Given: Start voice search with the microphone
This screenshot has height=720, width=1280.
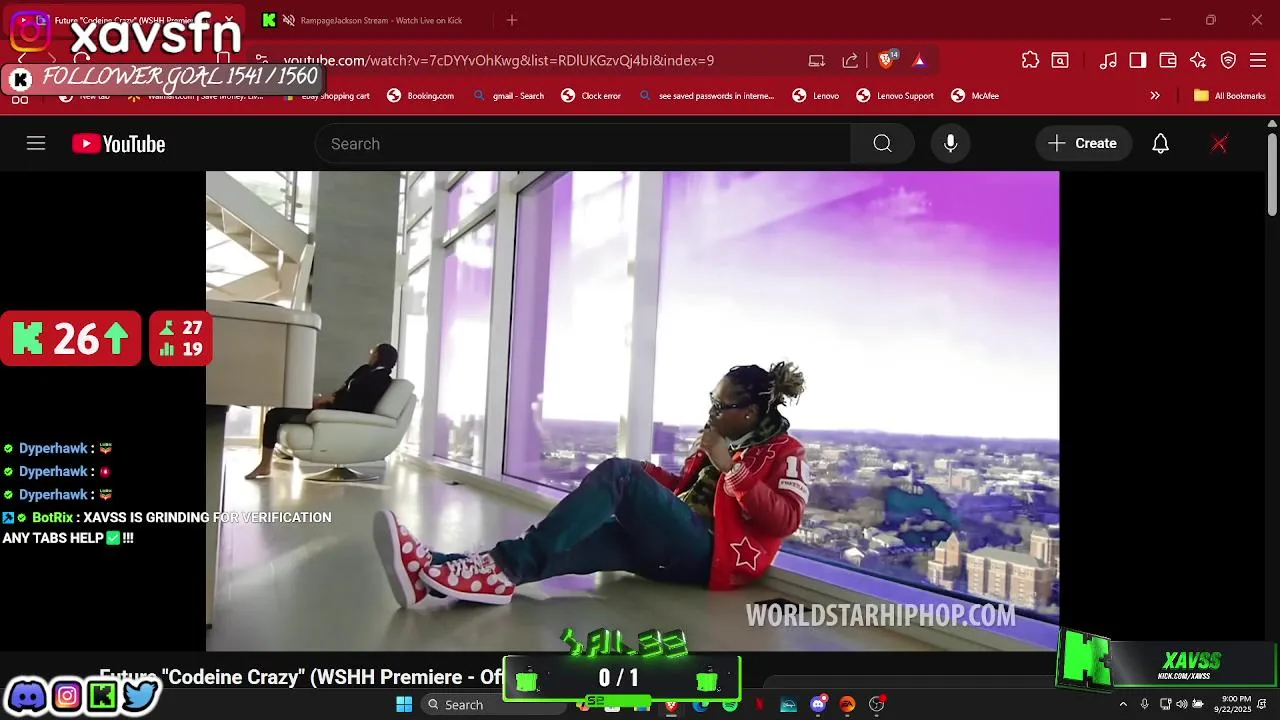Looking at the screenshot, I should click(x=951, y=143).
